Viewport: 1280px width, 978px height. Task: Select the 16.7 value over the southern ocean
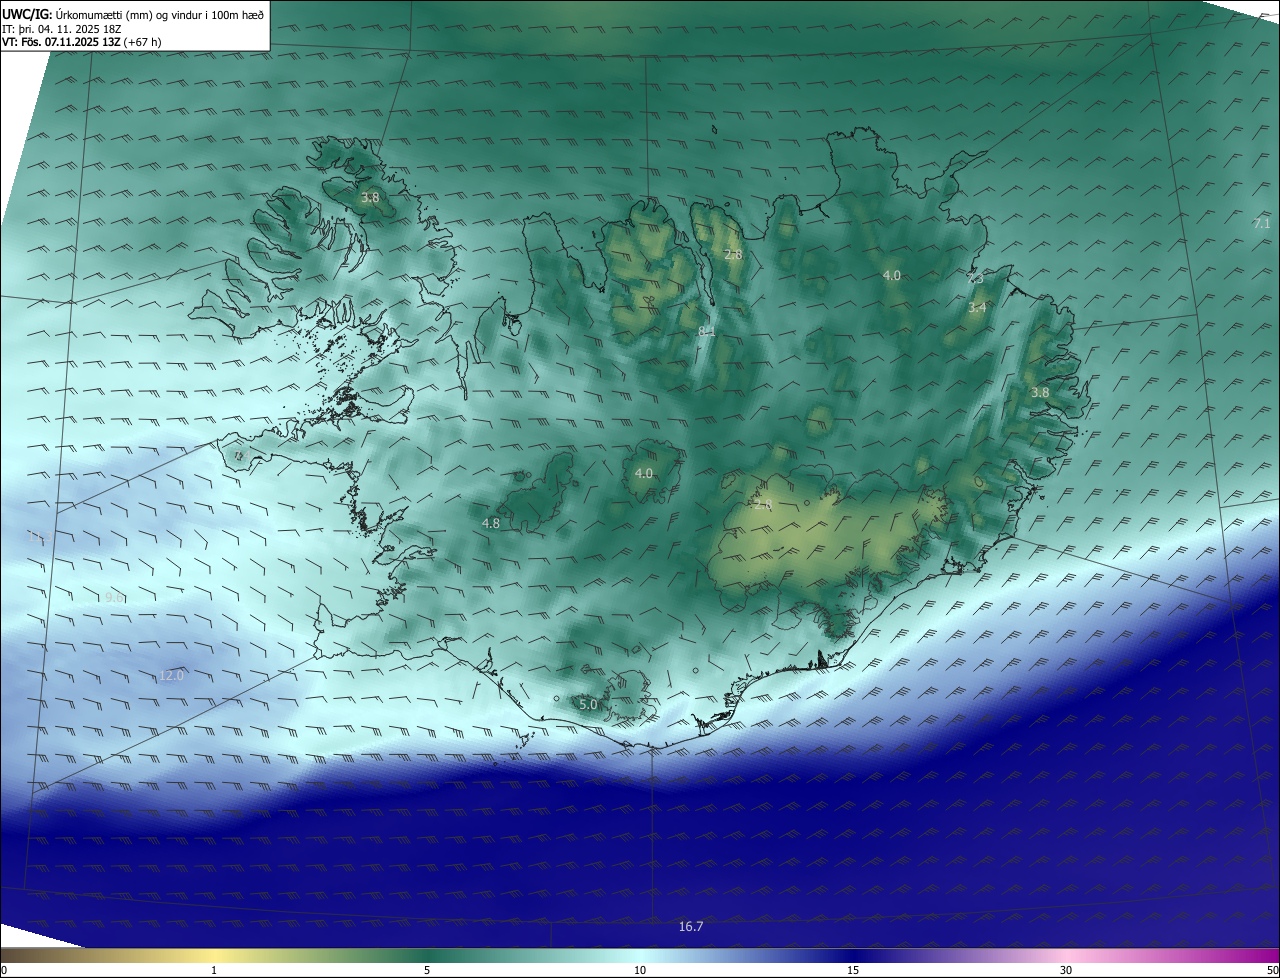click(691, 927)
